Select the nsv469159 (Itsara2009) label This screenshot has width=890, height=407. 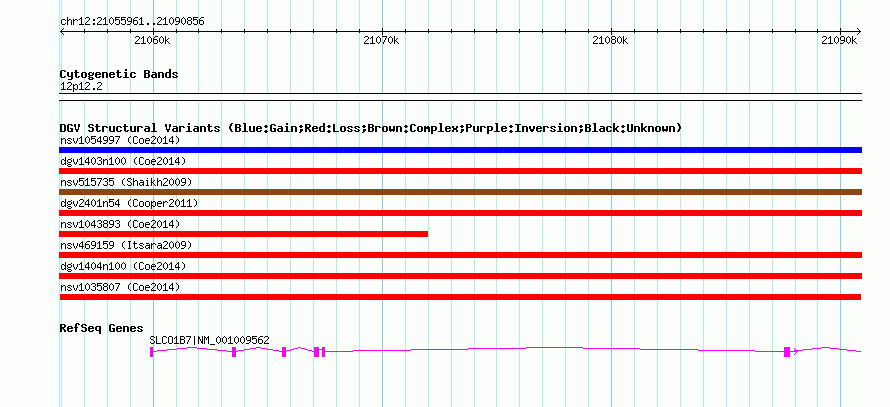125,245
